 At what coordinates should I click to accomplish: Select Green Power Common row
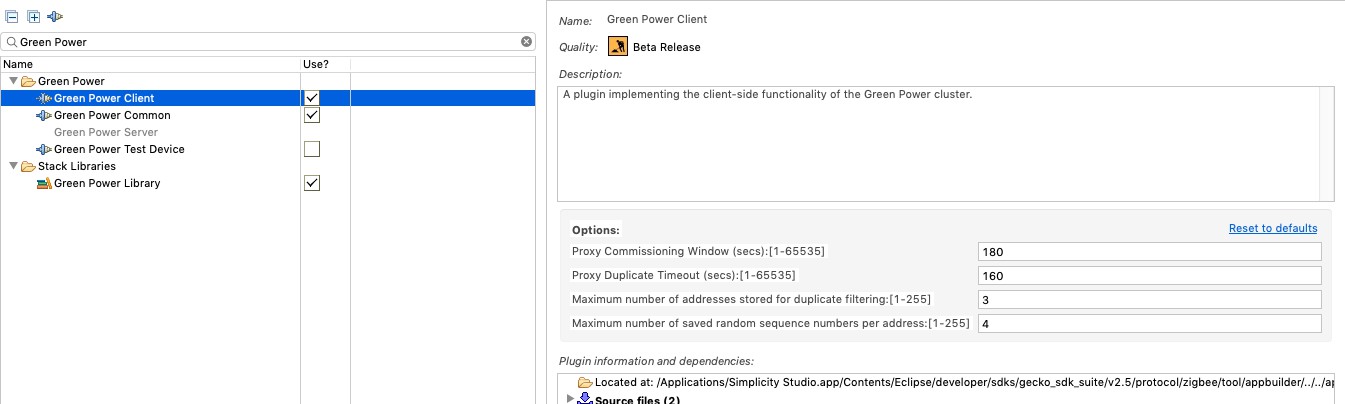point(268,115)
